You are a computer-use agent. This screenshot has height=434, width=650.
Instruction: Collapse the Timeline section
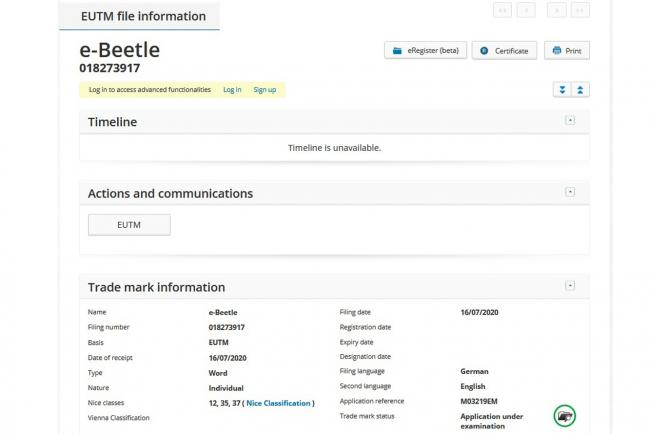coord(570,120)
